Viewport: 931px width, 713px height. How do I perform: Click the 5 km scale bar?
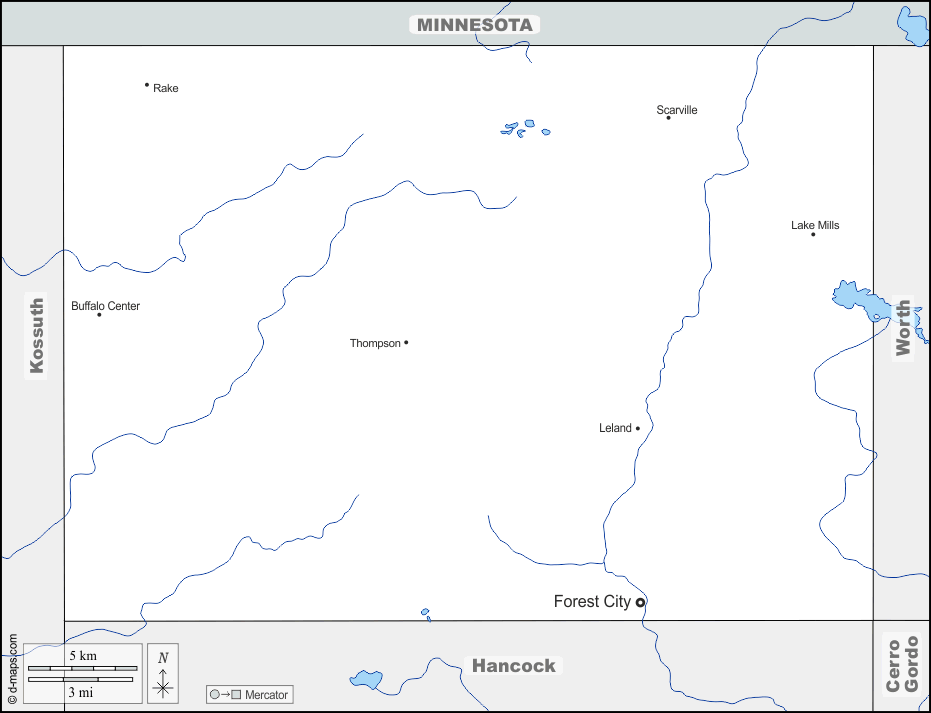[x=83, y=667]
